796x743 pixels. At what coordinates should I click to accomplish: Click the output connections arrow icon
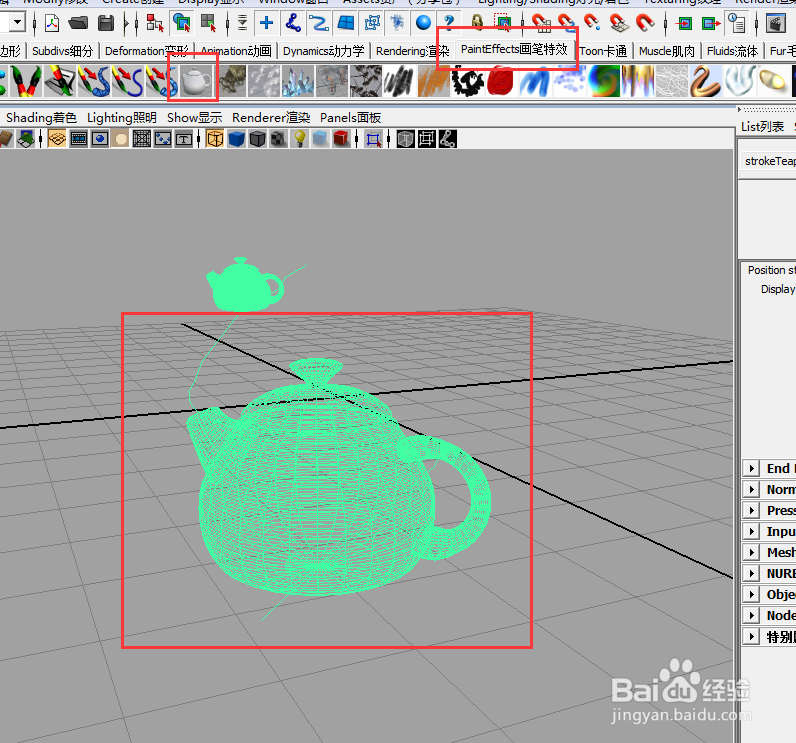pos(711,23)
